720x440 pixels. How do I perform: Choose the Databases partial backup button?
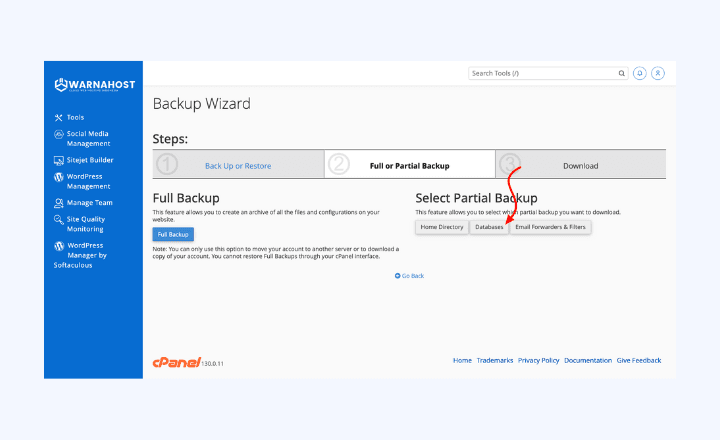[489, 227]
